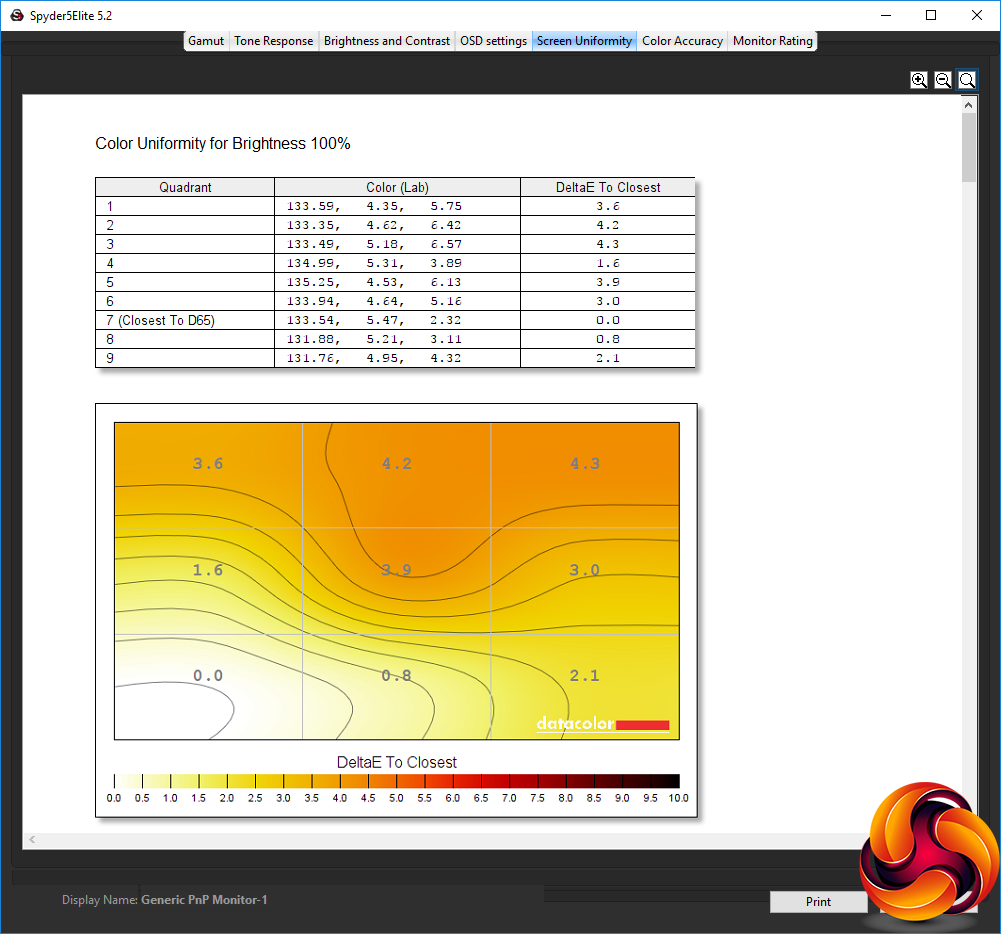Click the zoom out magnifier icon
The image size is (1001, 934).
tap(943, 80)
